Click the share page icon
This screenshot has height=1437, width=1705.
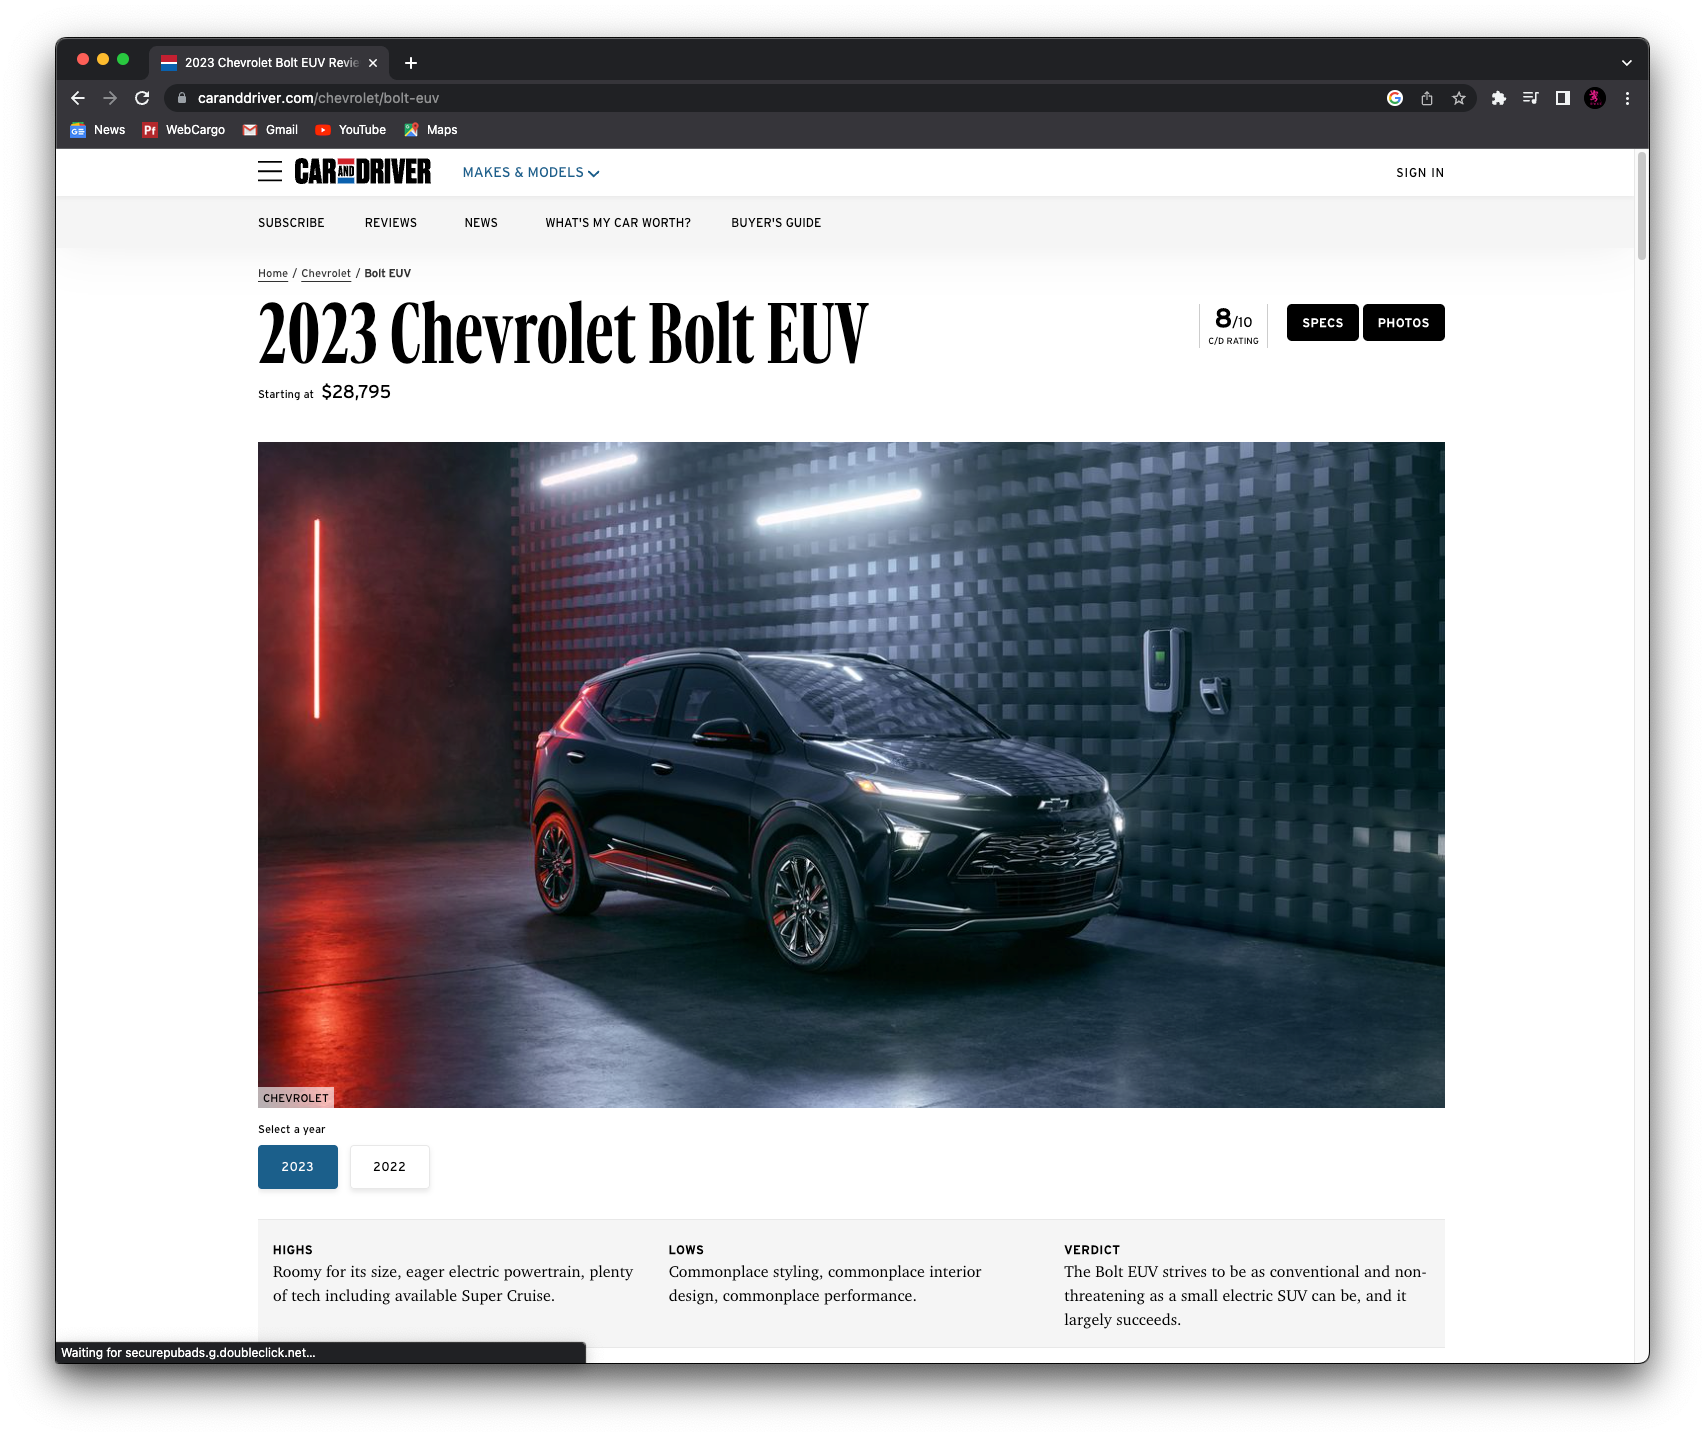coord(1427,98)
